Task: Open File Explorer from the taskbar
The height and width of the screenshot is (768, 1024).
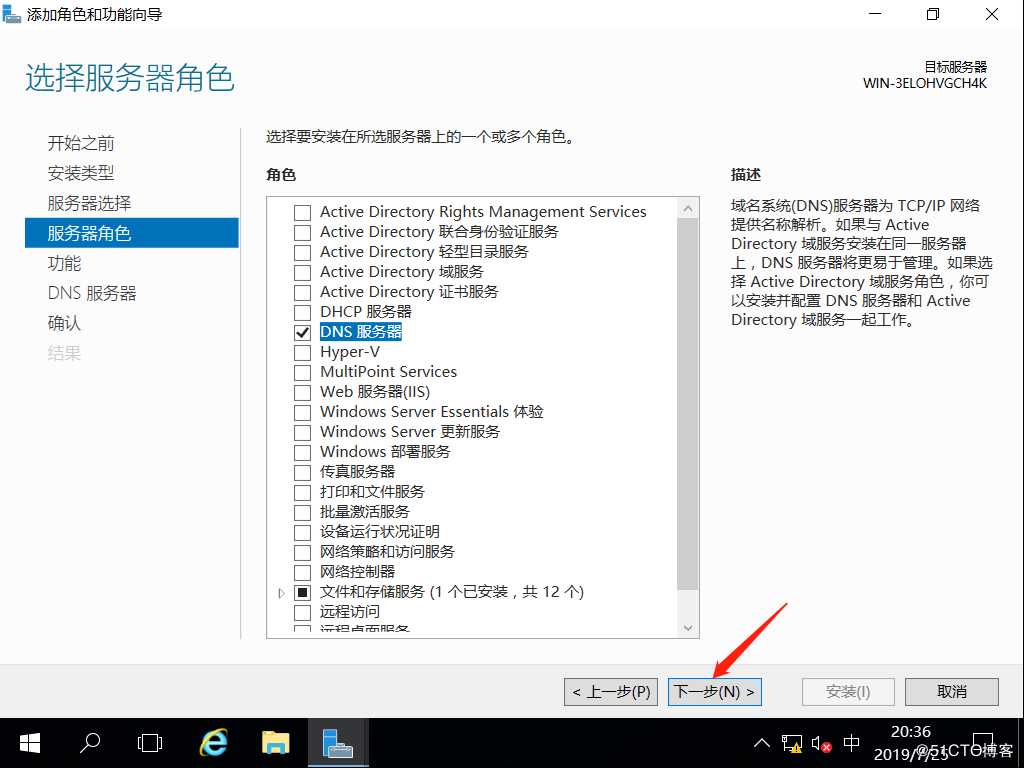Action: [275, 743]
